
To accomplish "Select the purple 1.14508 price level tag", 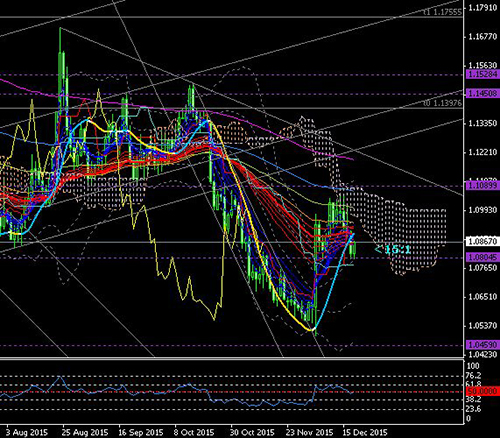I will click(482, 93).
